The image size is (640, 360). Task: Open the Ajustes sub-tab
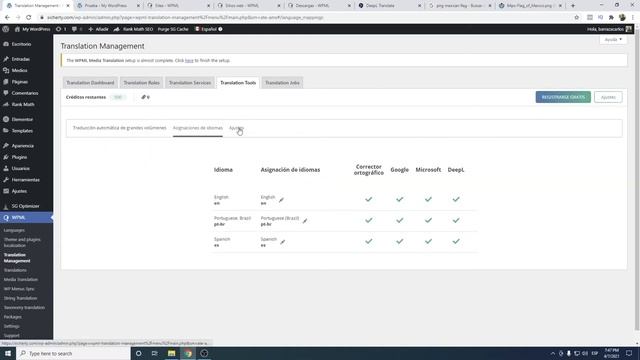pos(236,128)
